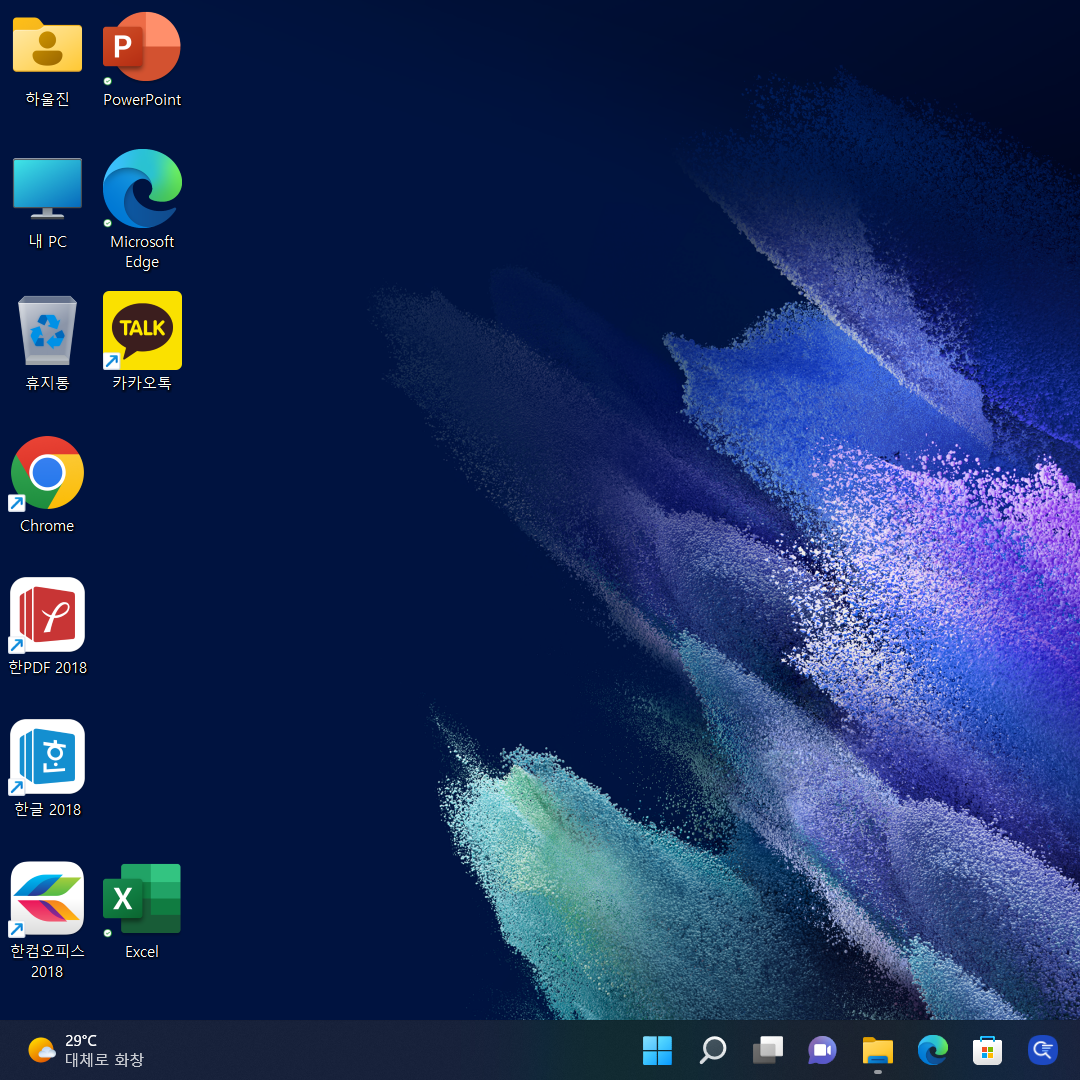
Task: Open the 한컴오피스 2018 shortcut
Action: [47, 898]
